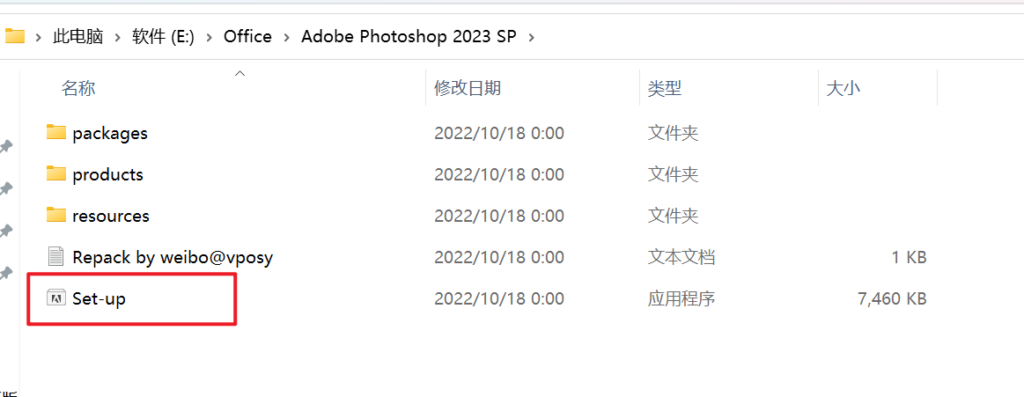This screenshot has width=1024, height=397.
Task: Expand the chevron after Office breadcrumb
Action: 287,37
